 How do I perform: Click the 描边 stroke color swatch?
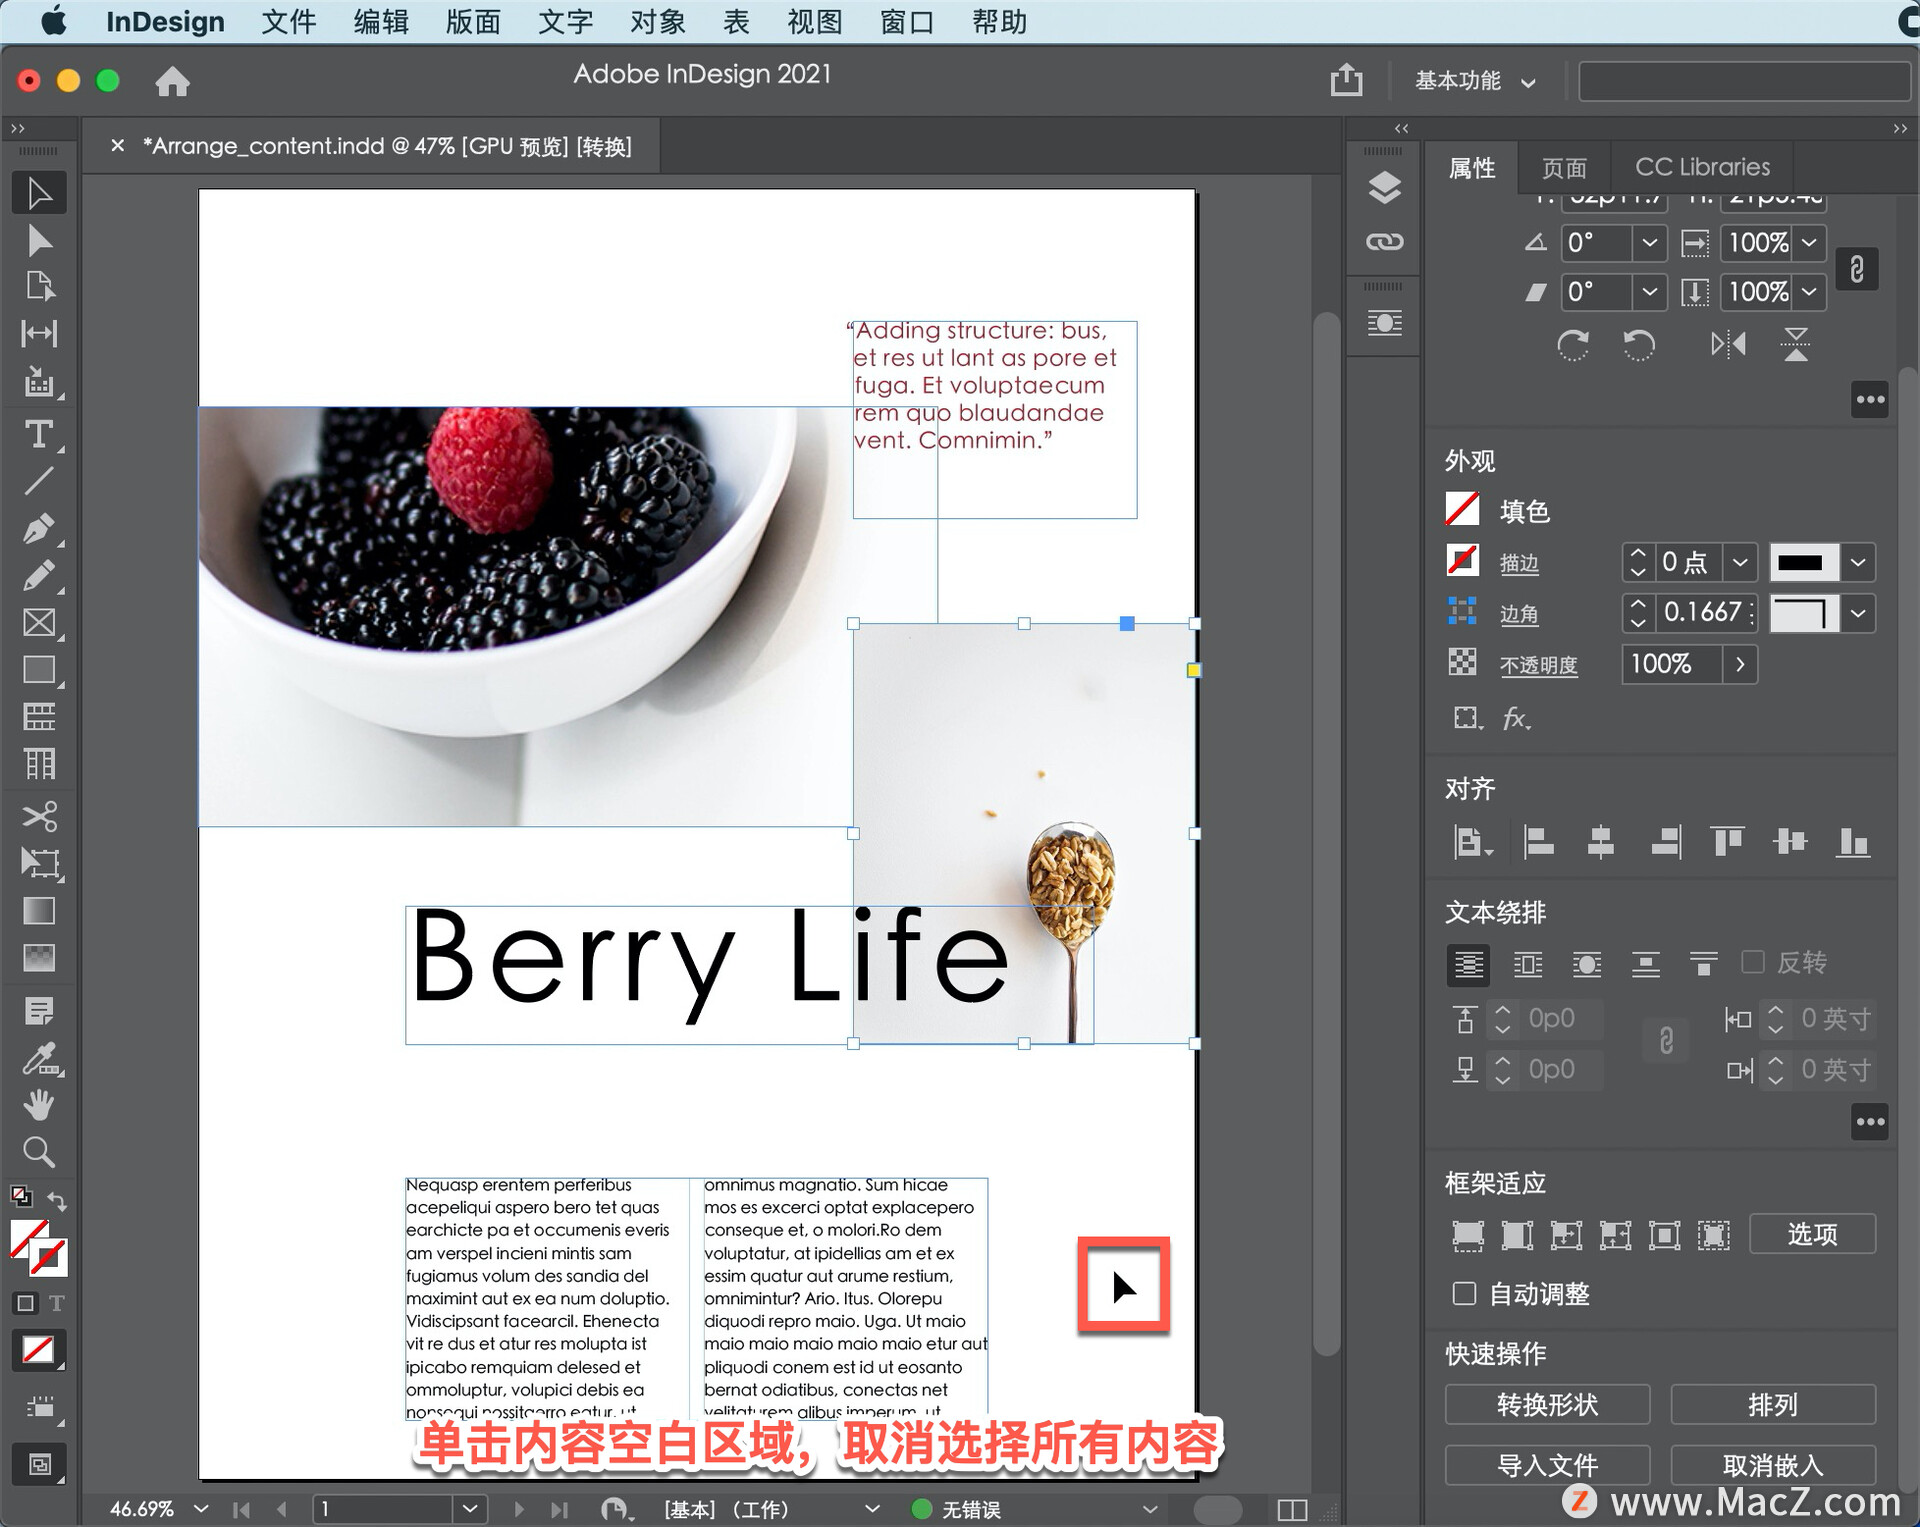[1462, 560]
